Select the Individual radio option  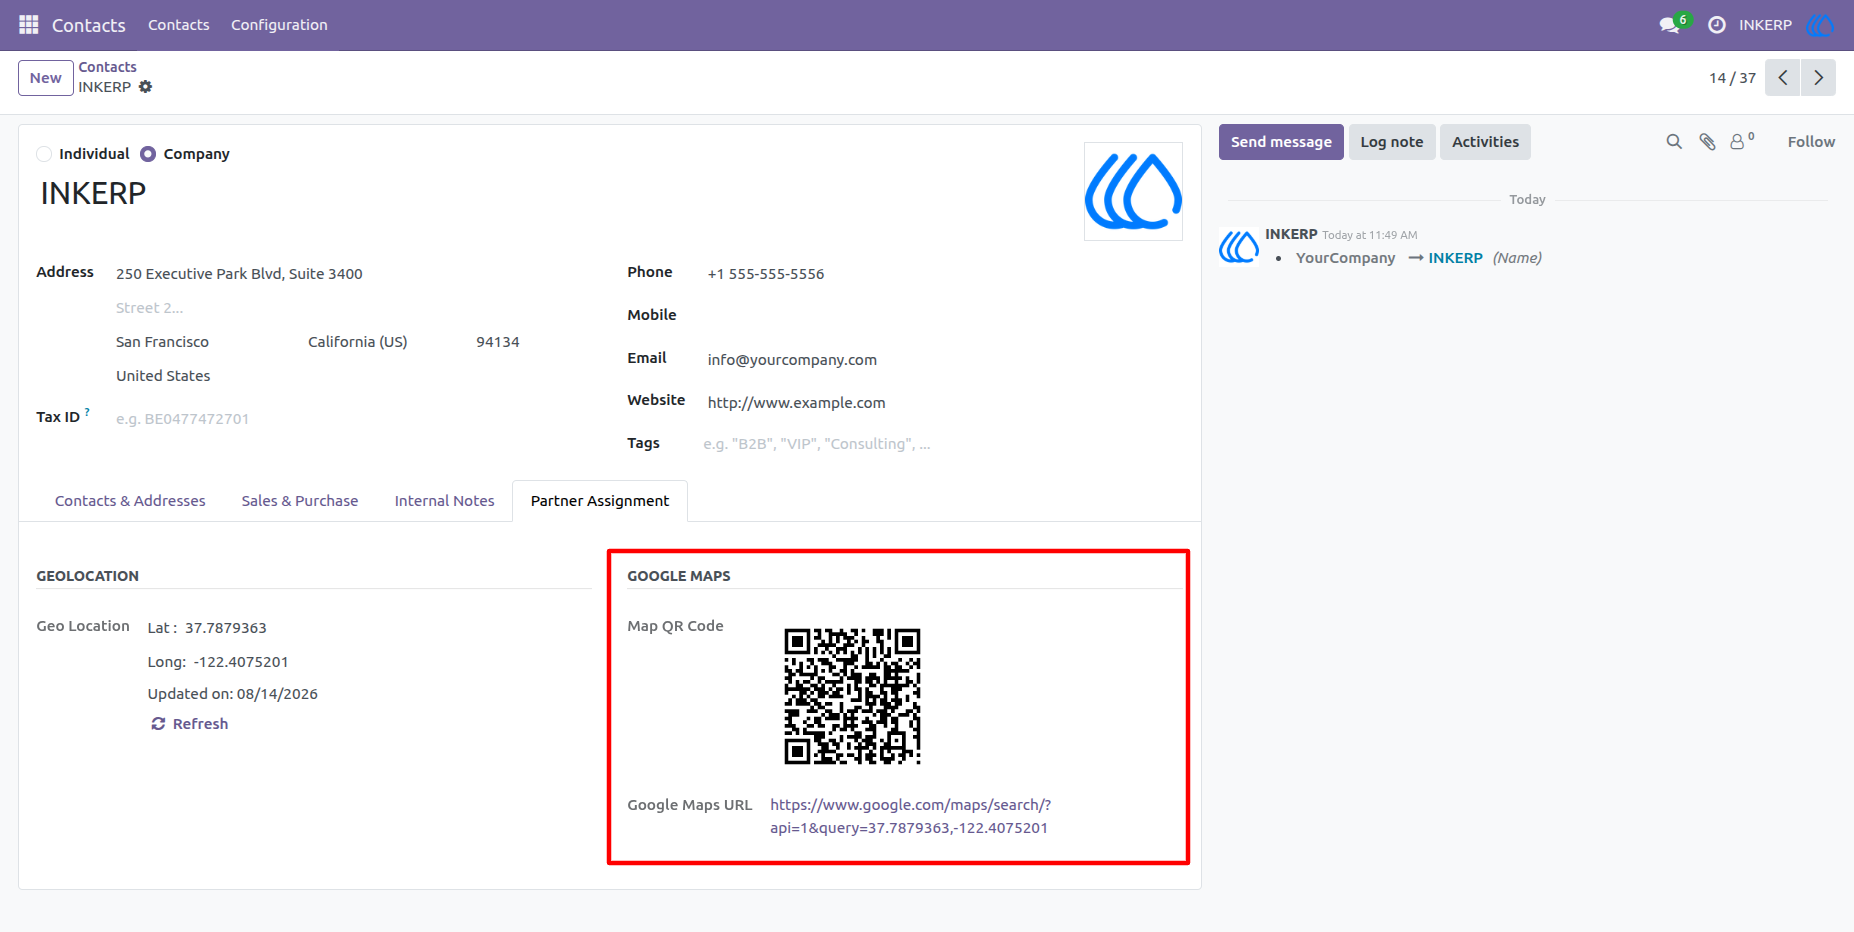point(44,154)
